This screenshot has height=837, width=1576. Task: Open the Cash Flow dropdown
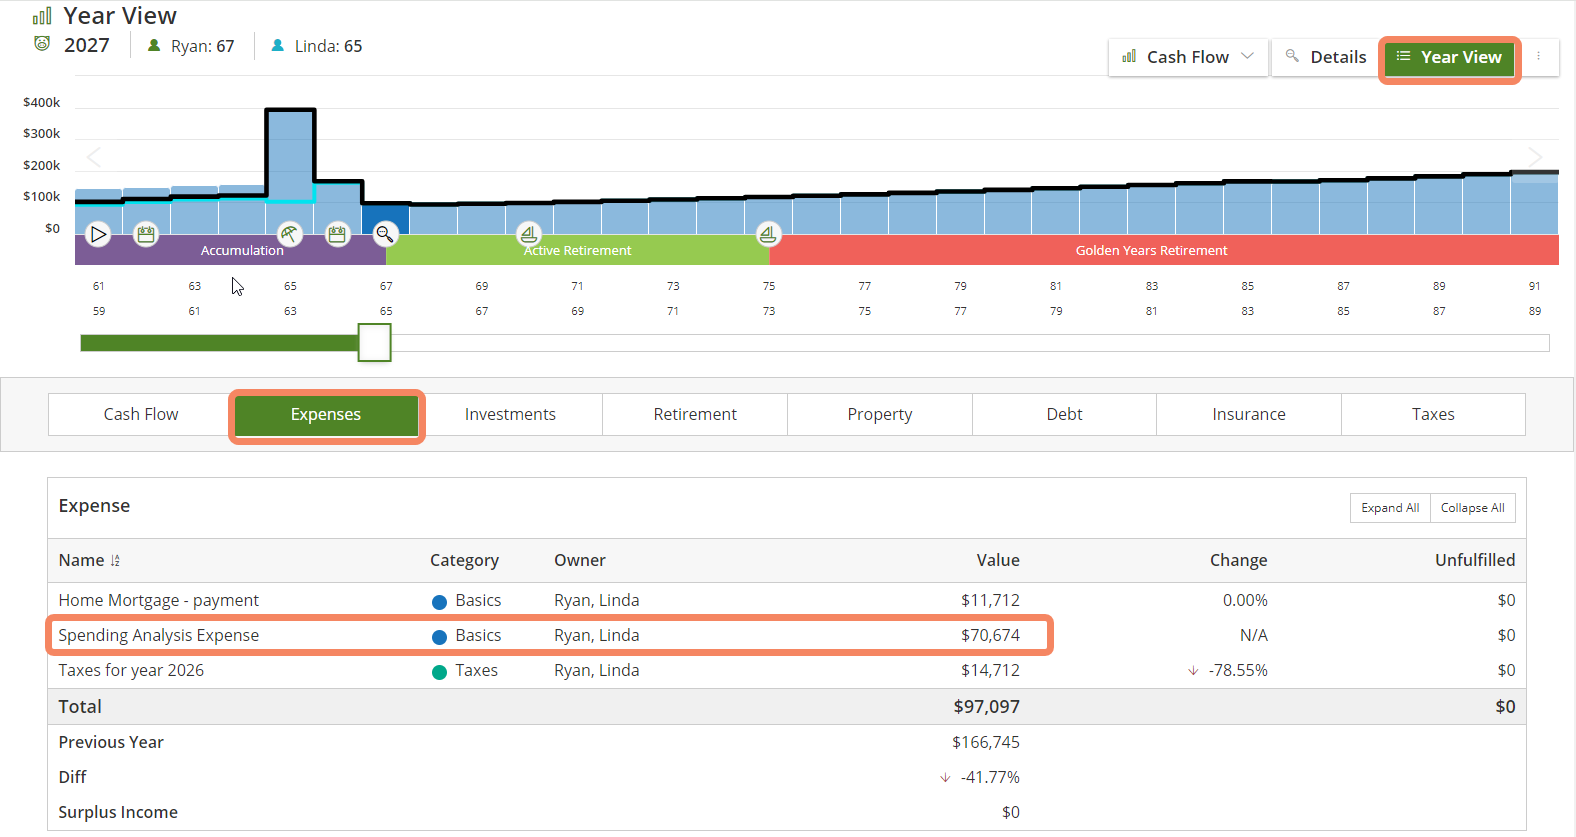point(1188,57)
